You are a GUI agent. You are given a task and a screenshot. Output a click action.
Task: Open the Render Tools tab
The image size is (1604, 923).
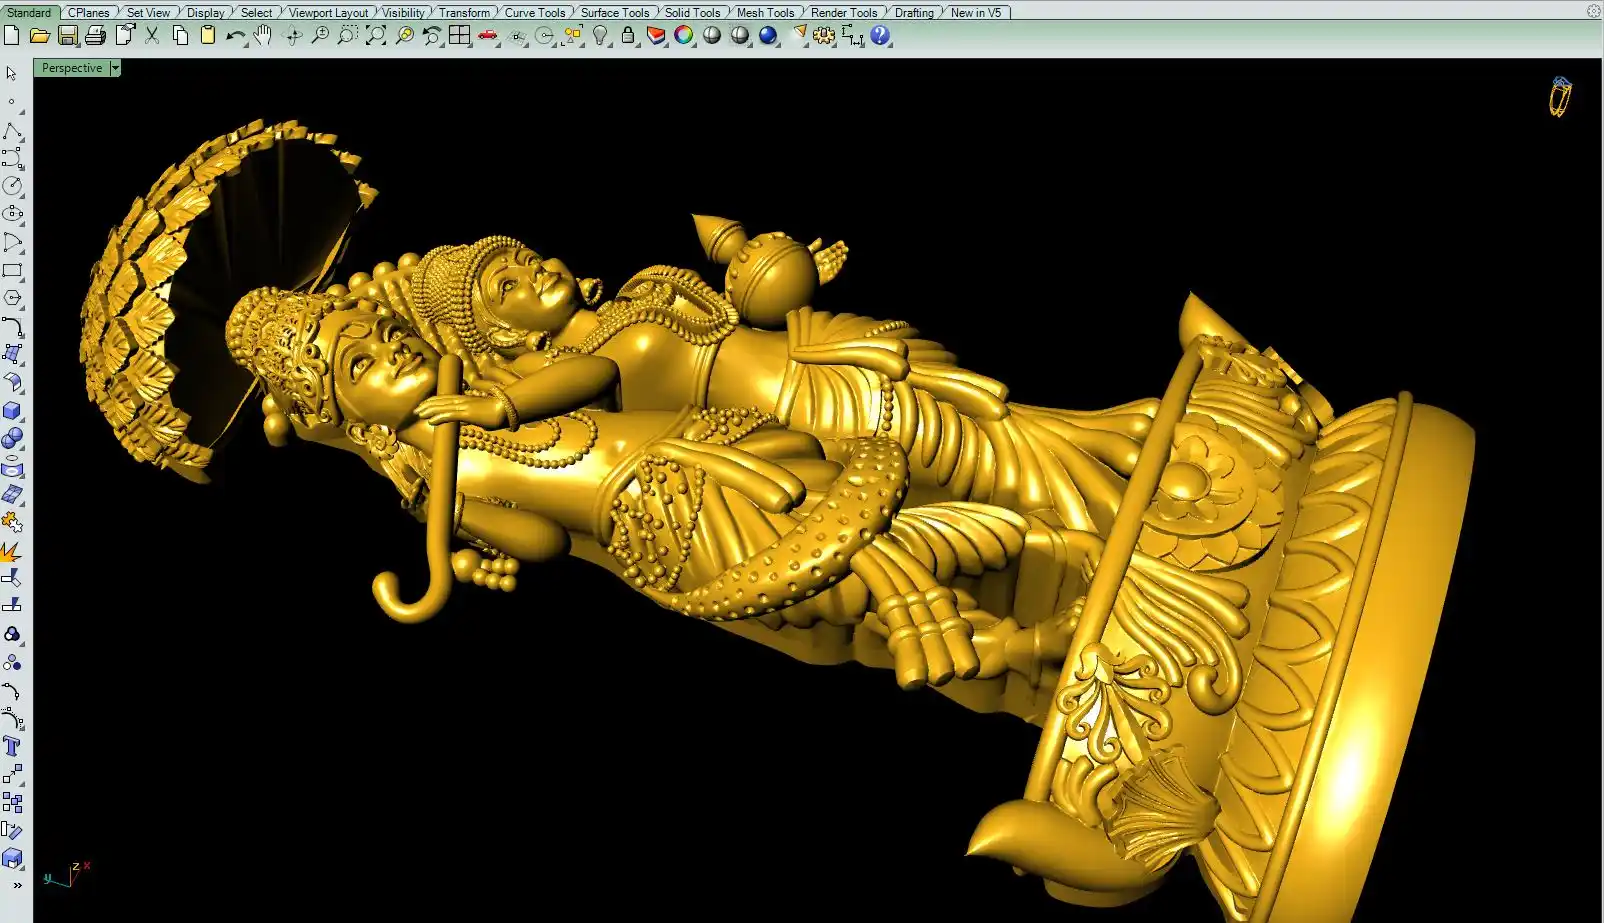click(843, 12)
